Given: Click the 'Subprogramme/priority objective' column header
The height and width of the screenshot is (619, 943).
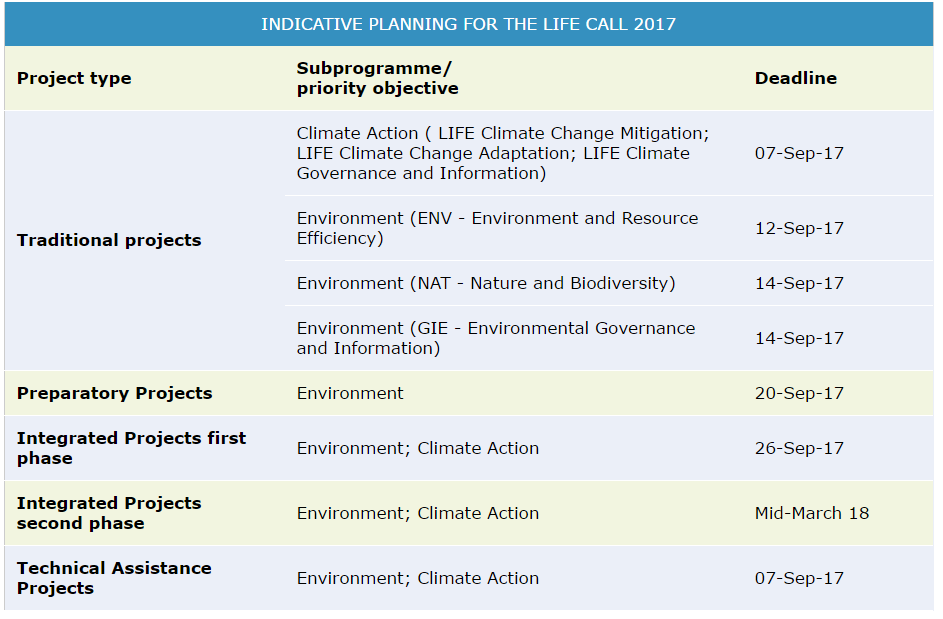Looking at the screenshot, I should click(377, 78).
